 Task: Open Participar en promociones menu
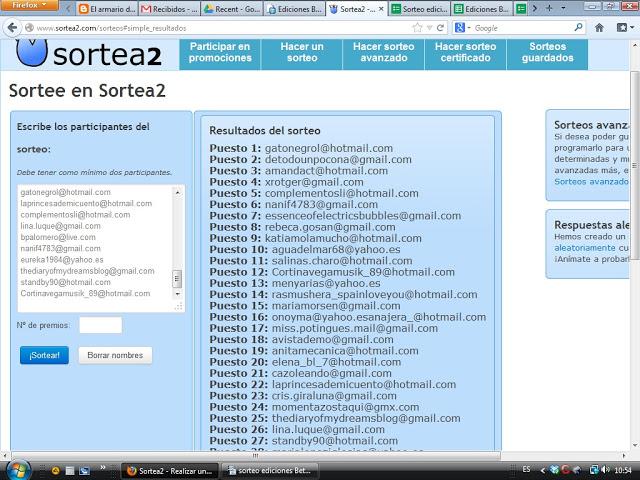tap(220, 54)
